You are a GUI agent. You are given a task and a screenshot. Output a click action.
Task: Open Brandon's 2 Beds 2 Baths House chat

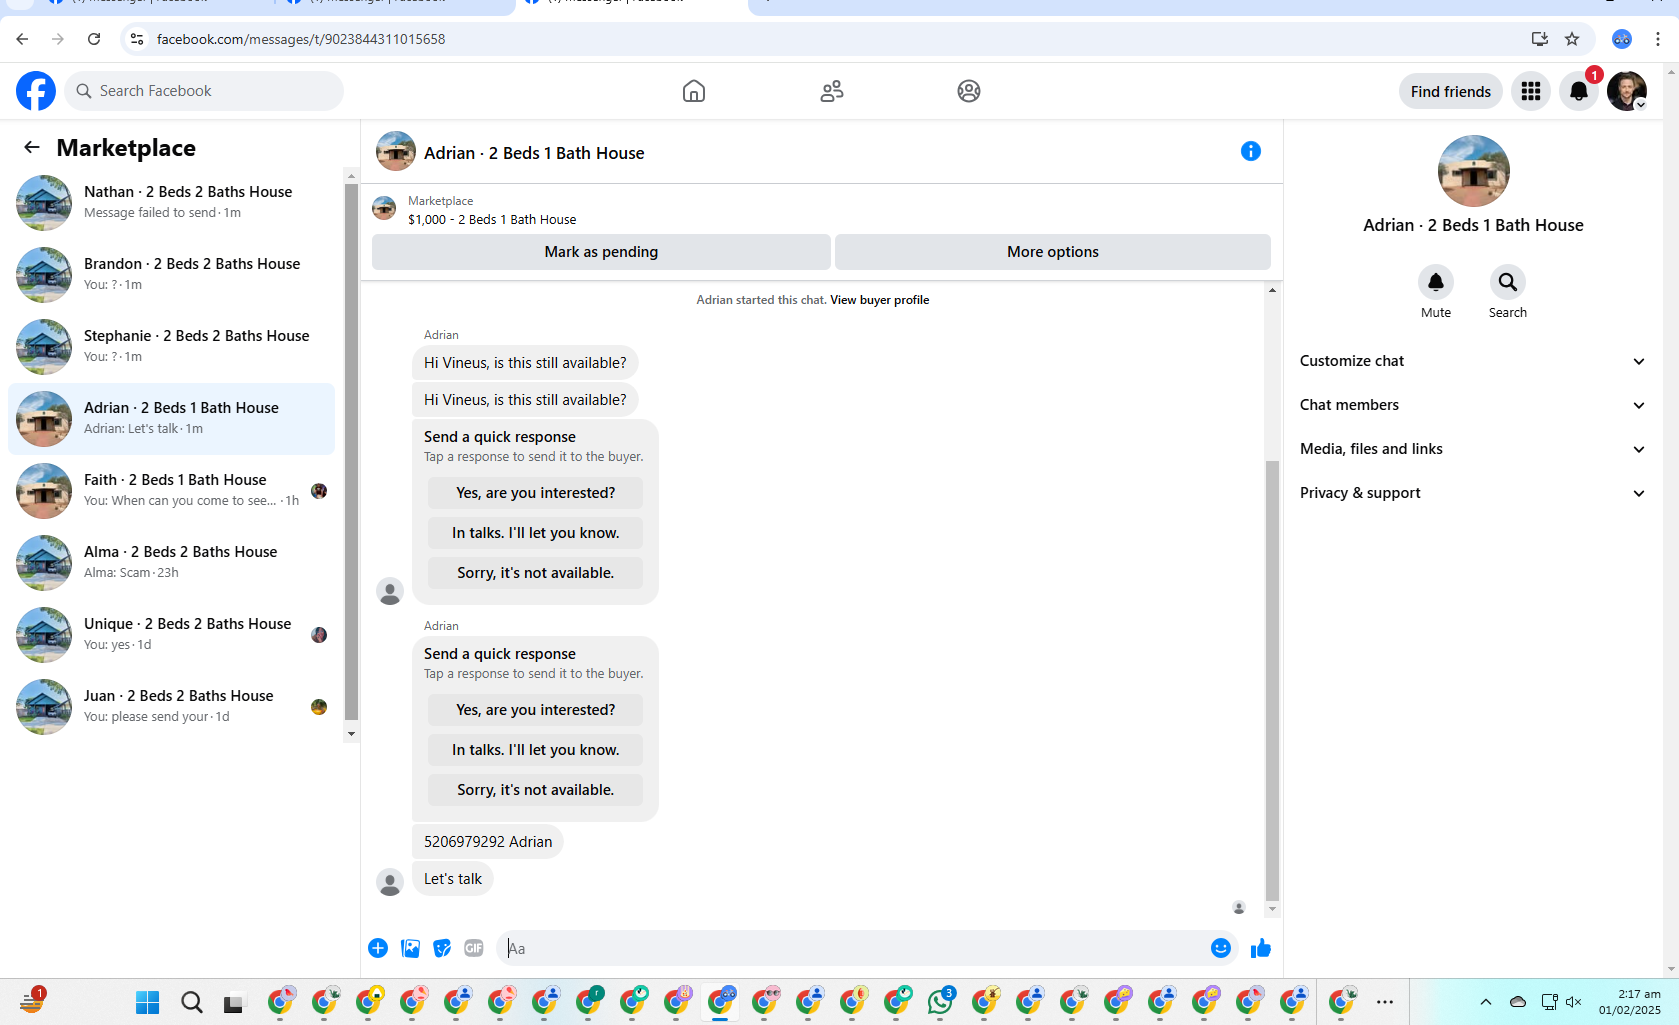[x=172, y=275]
